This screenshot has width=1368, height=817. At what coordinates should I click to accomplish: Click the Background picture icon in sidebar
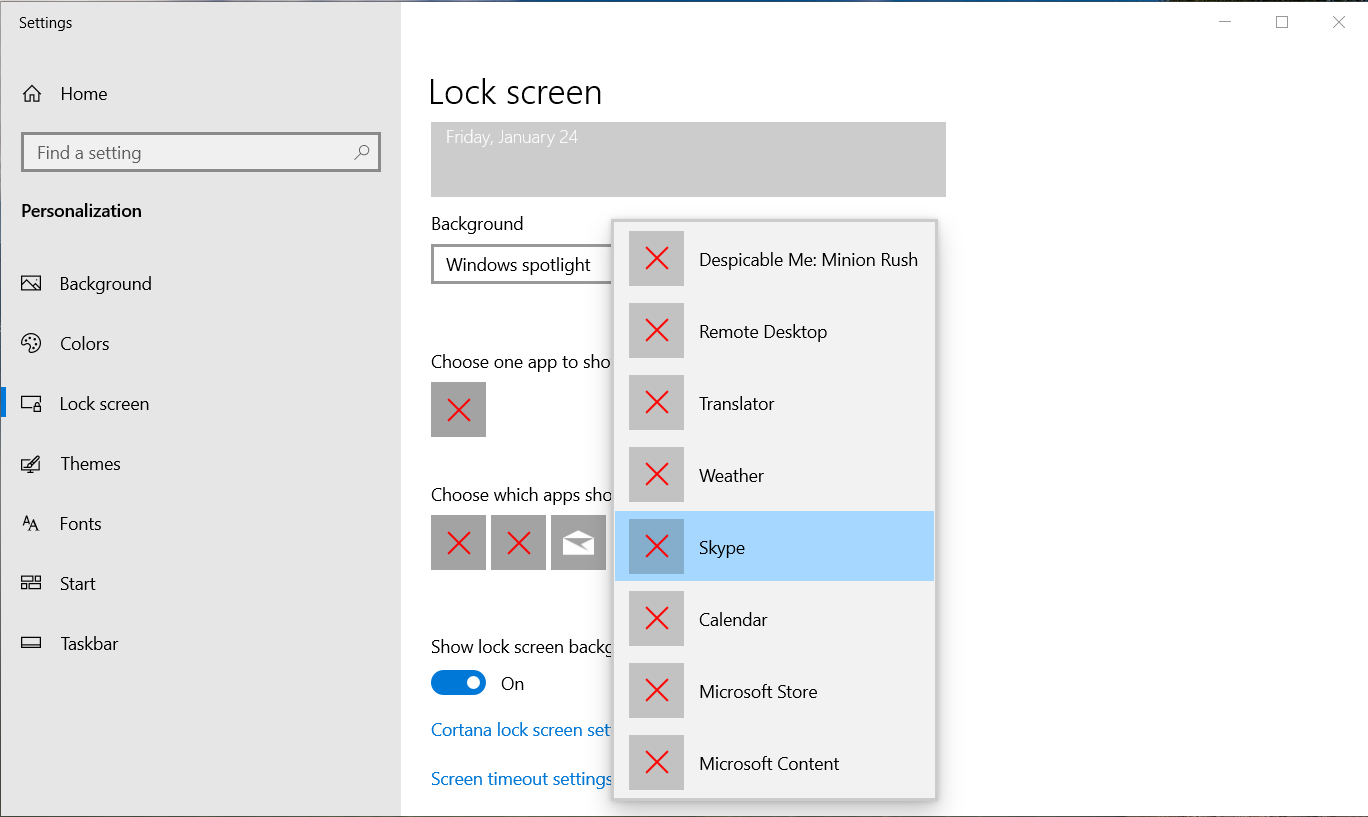pyautogui.click(x=31, y=284)
